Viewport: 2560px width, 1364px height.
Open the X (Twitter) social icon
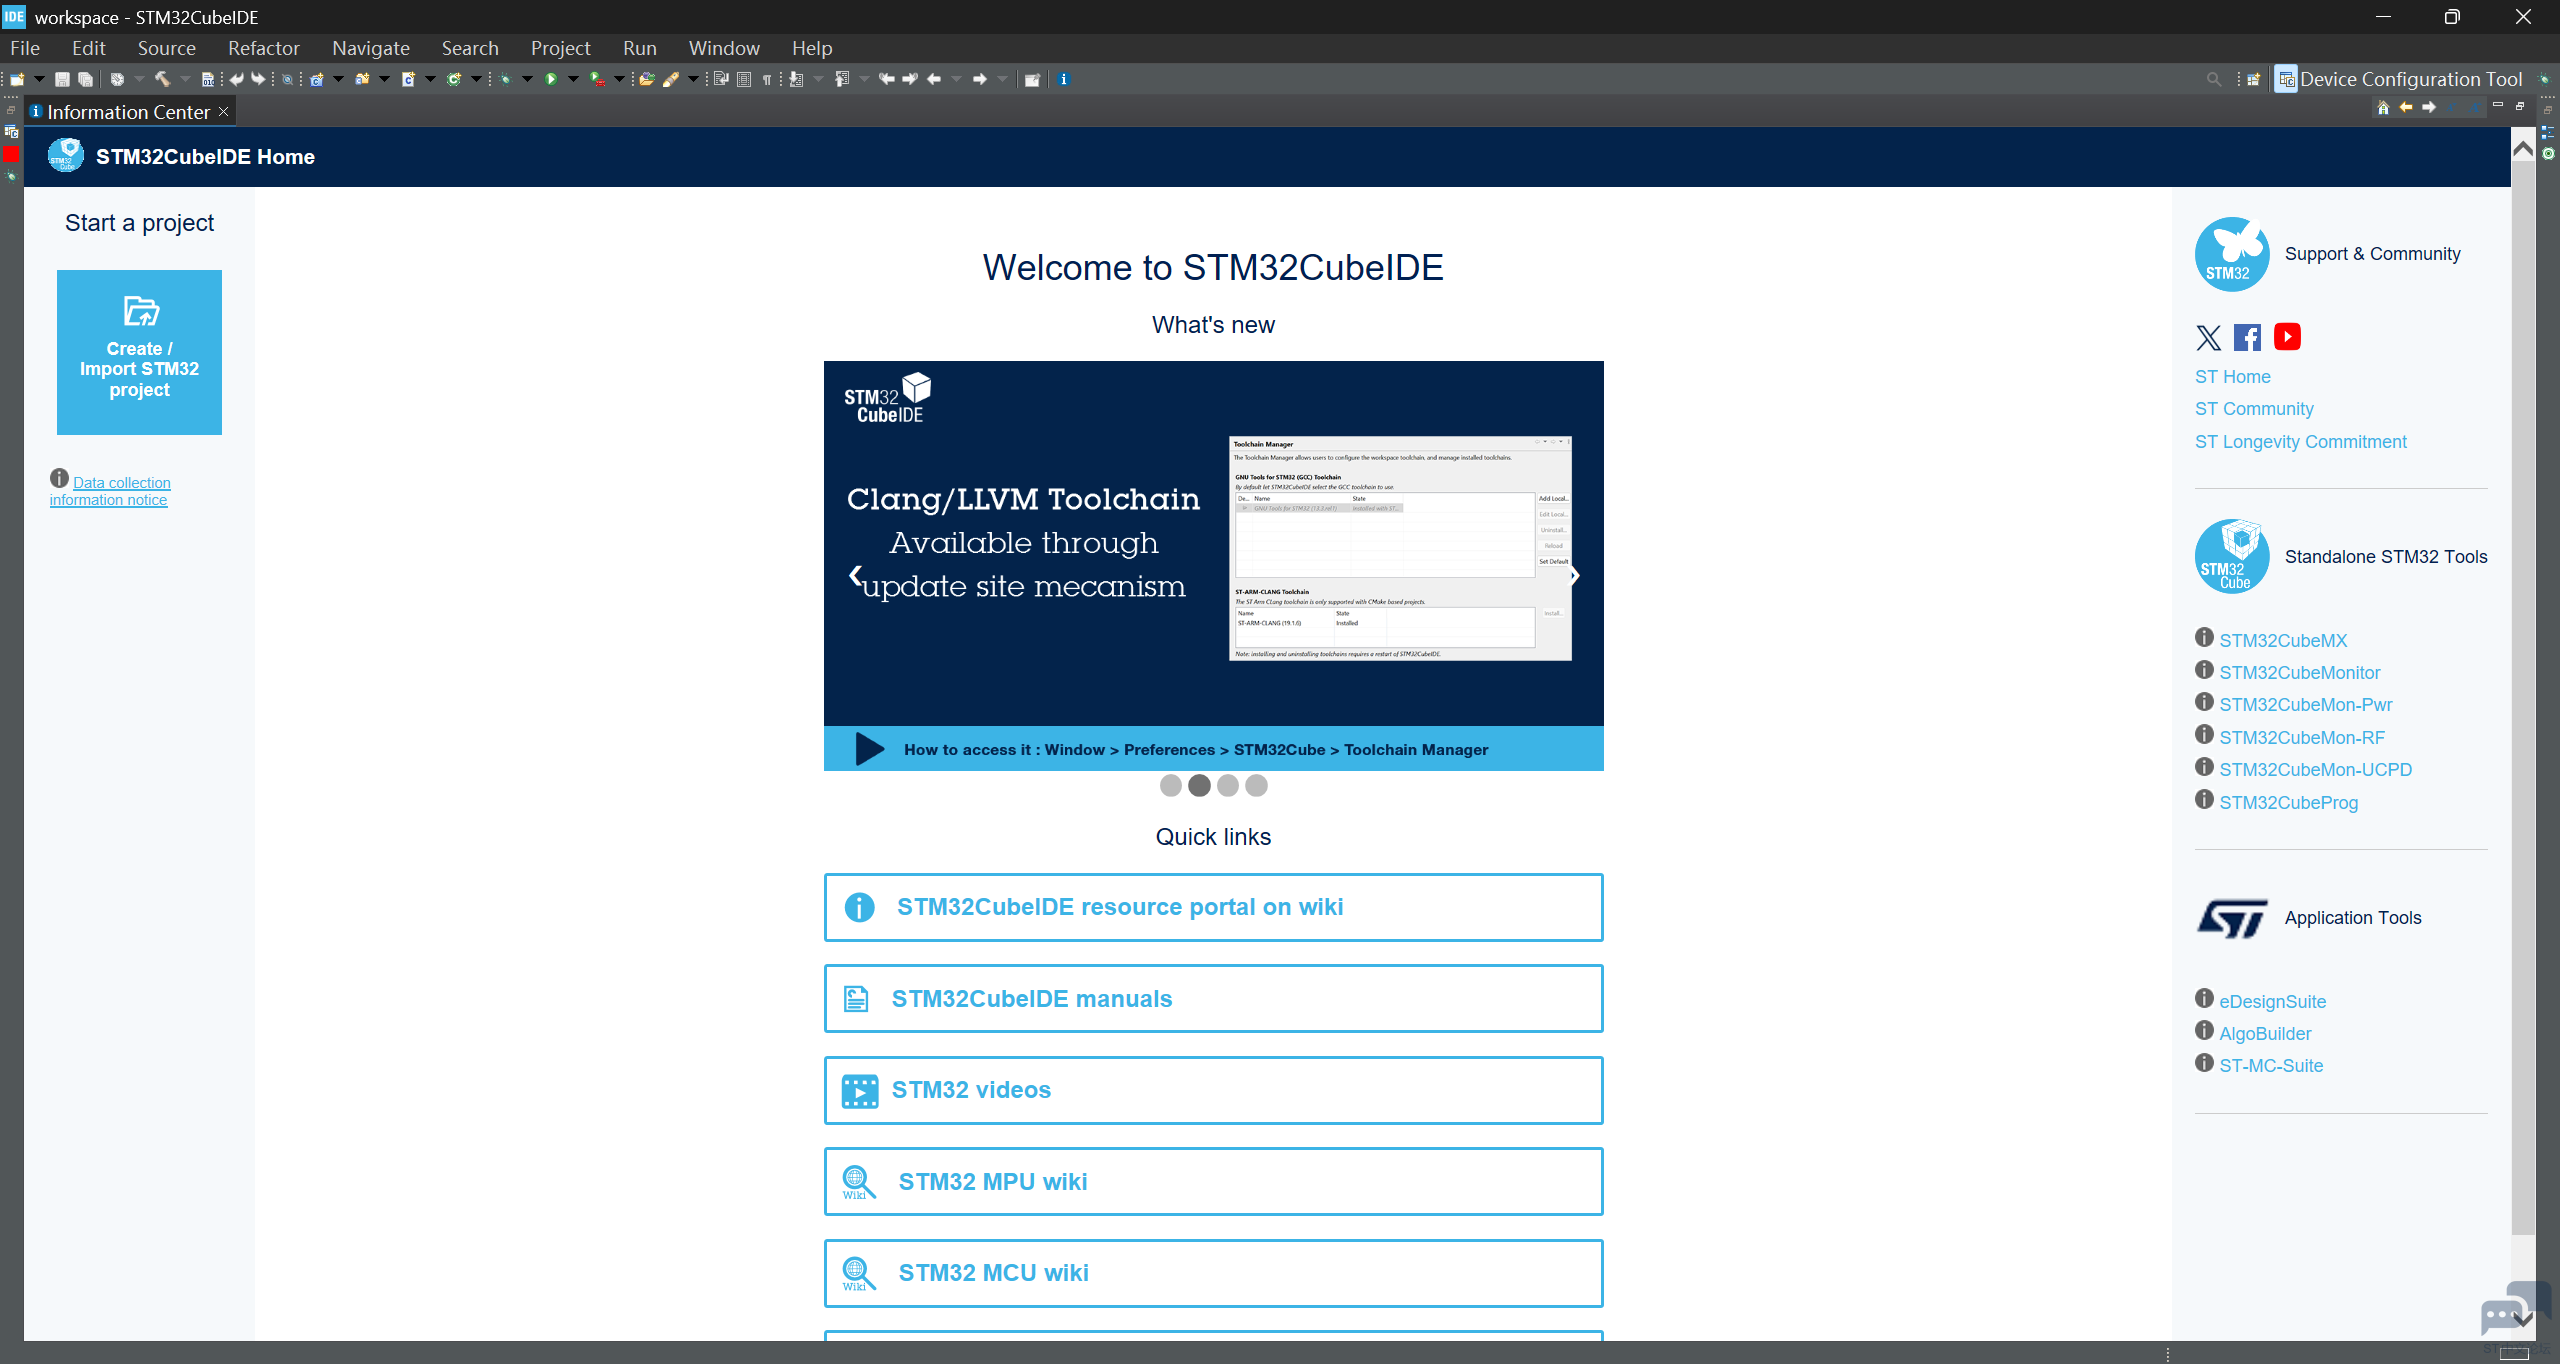[2208, 338]
